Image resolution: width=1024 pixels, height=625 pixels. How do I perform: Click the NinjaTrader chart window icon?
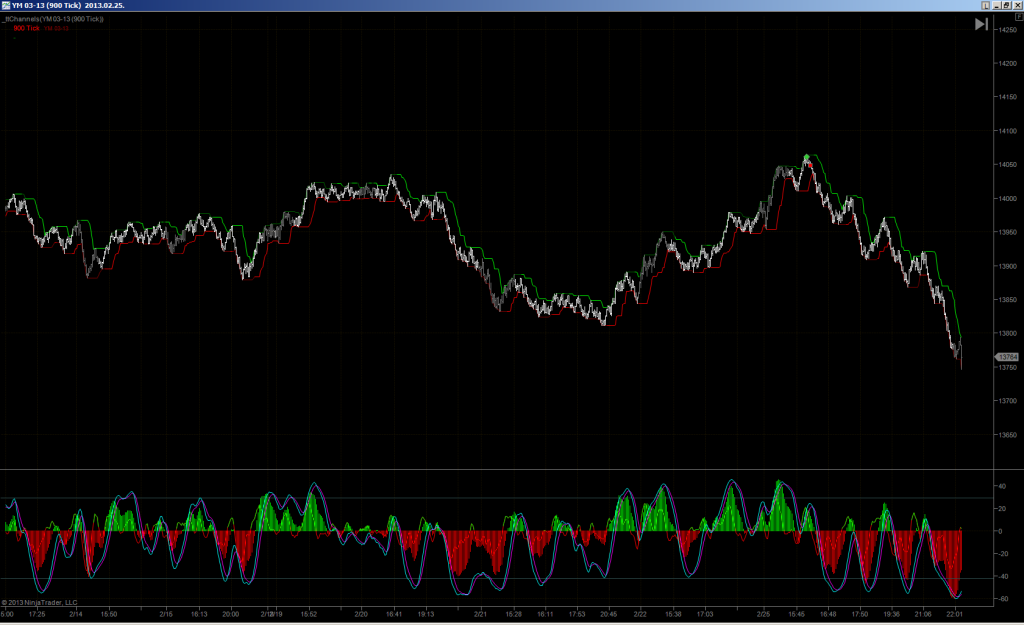coord(5,5)
